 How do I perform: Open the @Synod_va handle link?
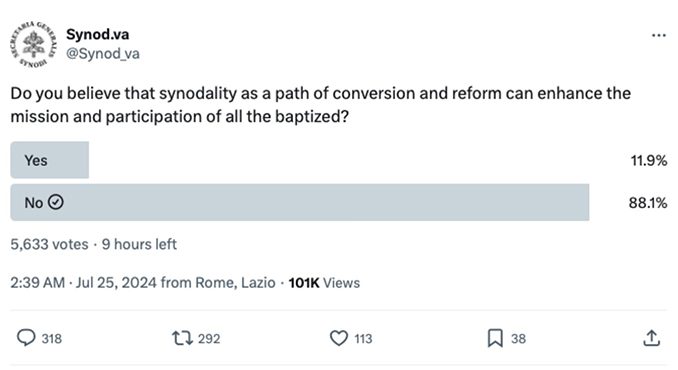102,54
